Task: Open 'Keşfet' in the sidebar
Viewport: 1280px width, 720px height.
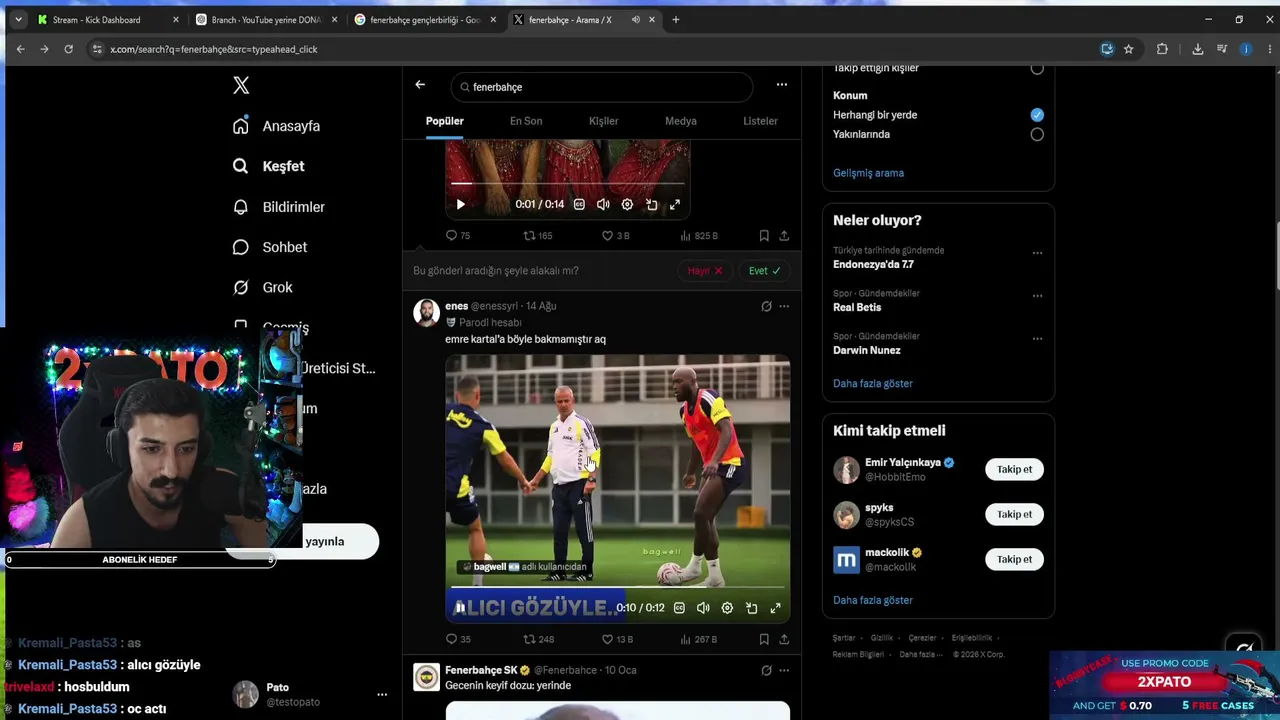Action: 269,166
